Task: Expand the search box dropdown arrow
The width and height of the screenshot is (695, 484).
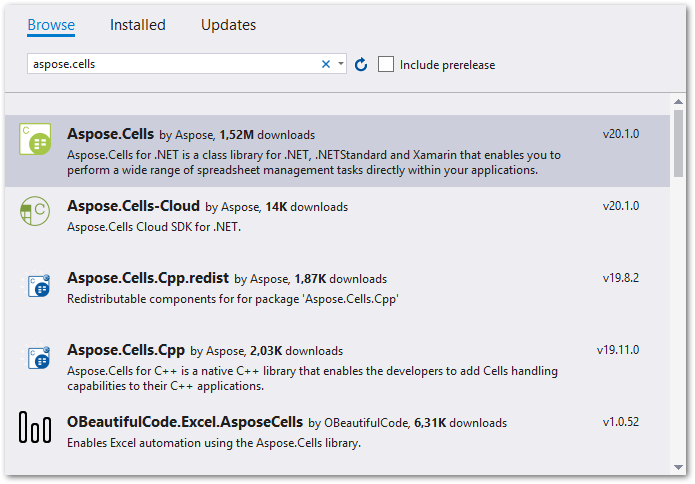Action: [x=340, y=64]
